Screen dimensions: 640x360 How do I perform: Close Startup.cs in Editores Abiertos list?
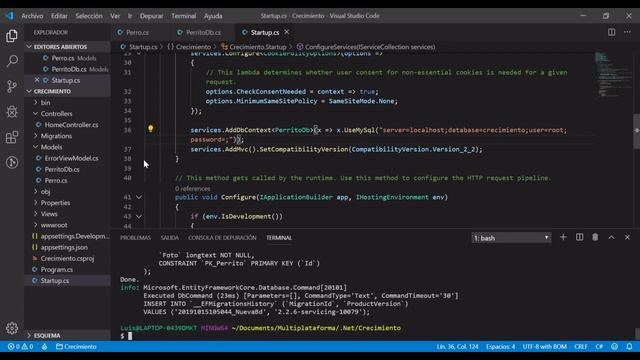(37, 80)
